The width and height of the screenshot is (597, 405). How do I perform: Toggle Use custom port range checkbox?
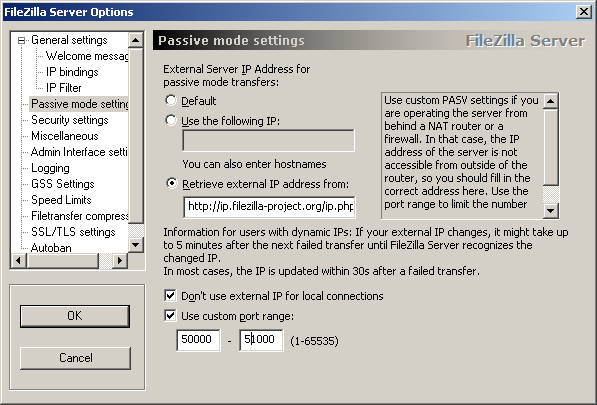170,316
